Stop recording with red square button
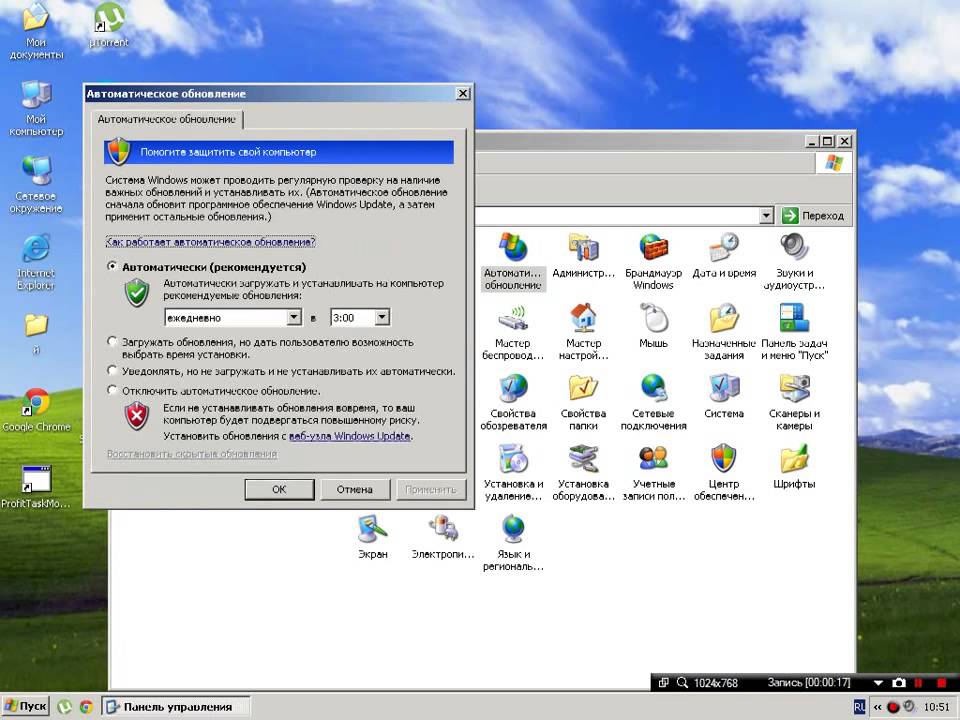This screenshot has height=720, width=960. coord(941,683)
